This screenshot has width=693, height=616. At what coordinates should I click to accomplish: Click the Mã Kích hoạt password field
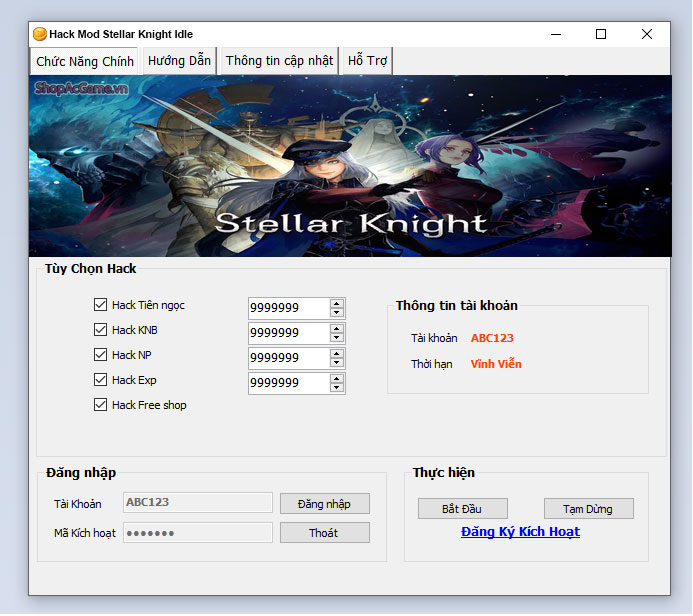(198, 533)
